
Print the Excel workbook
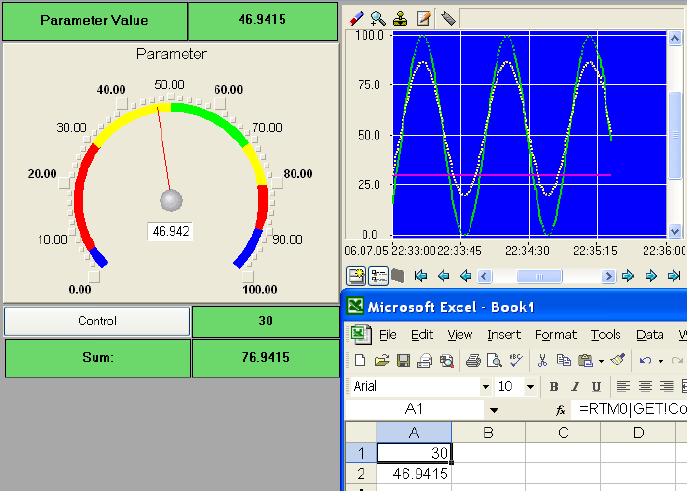[x=473, y=360]
